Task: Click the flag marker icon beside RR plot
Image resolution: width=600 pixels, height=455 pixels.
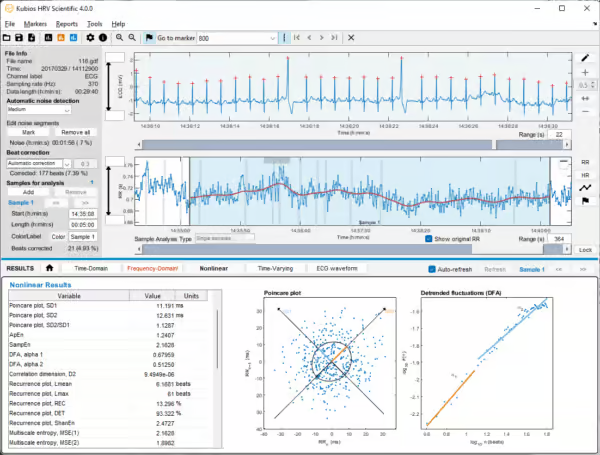Action: [585, 200]
